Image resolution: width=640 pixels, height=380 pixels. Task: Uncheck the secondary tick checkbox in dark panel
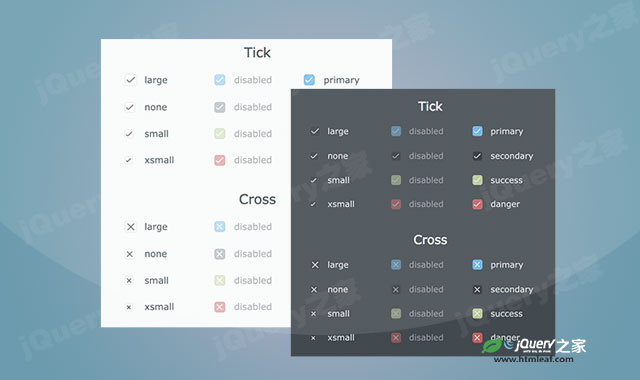(478, 156)
